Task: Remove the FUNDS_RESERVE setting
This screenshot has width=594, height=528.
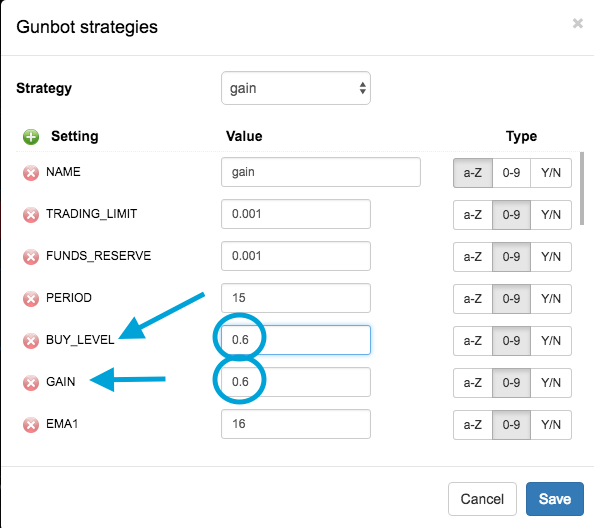Action: tap(31, 257)
